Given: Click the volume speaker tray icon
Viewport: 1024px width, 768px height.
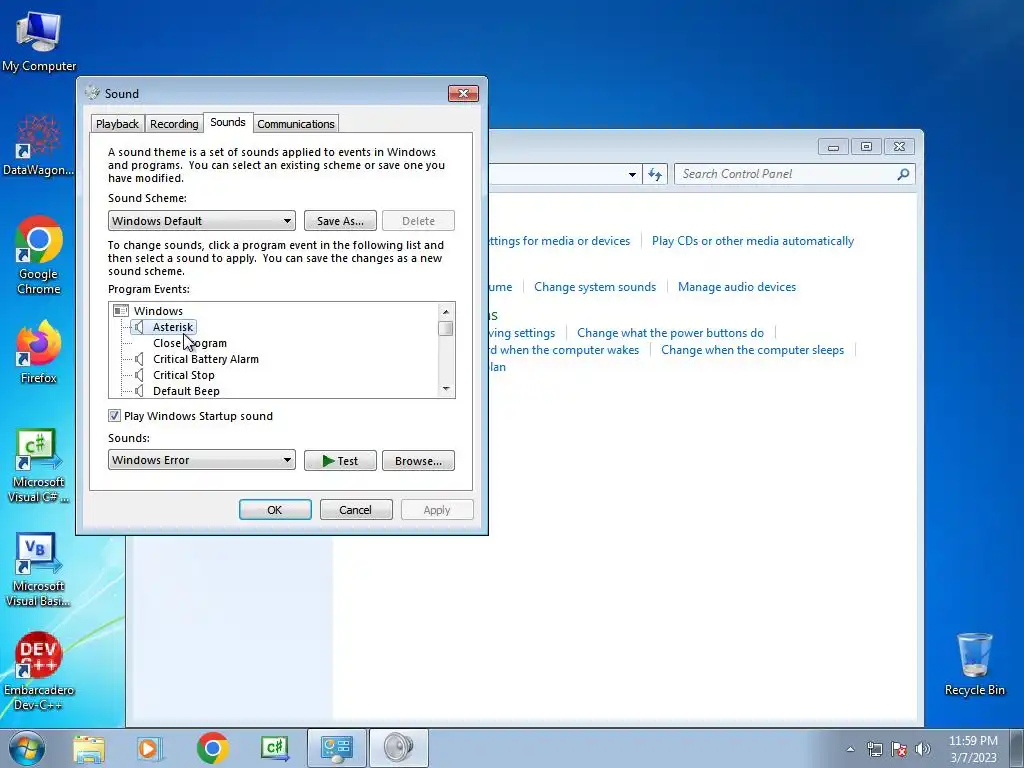Looking at the screenshot, I should point(923,749).
